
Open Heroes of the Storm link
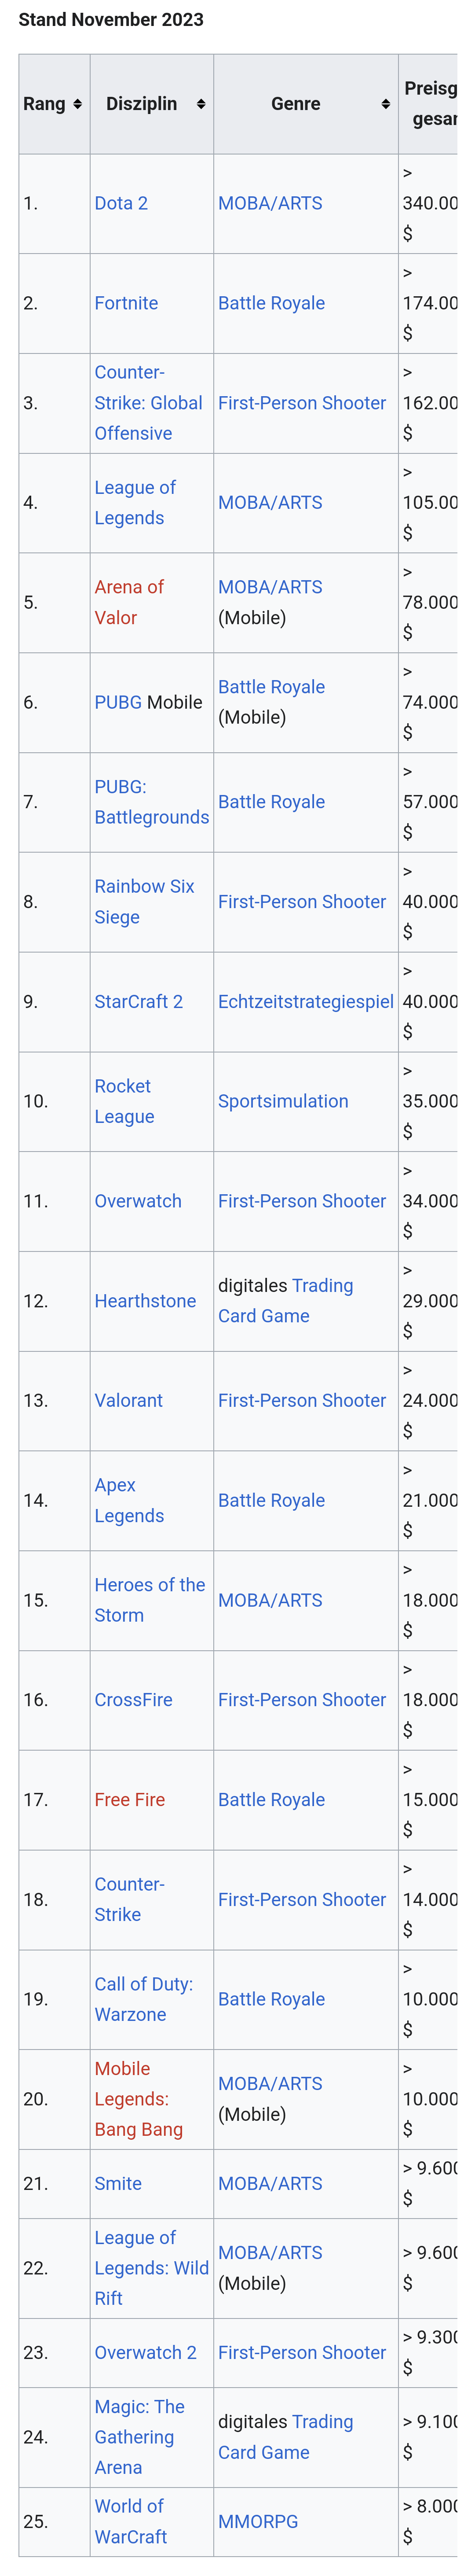click(x=149, y=1600)
